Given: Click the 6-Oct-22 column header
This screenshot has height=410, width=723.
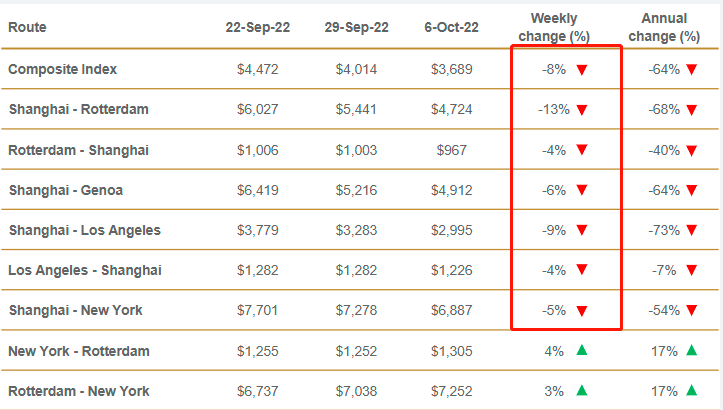Looking at the screenshot, I should pos(454,28).
